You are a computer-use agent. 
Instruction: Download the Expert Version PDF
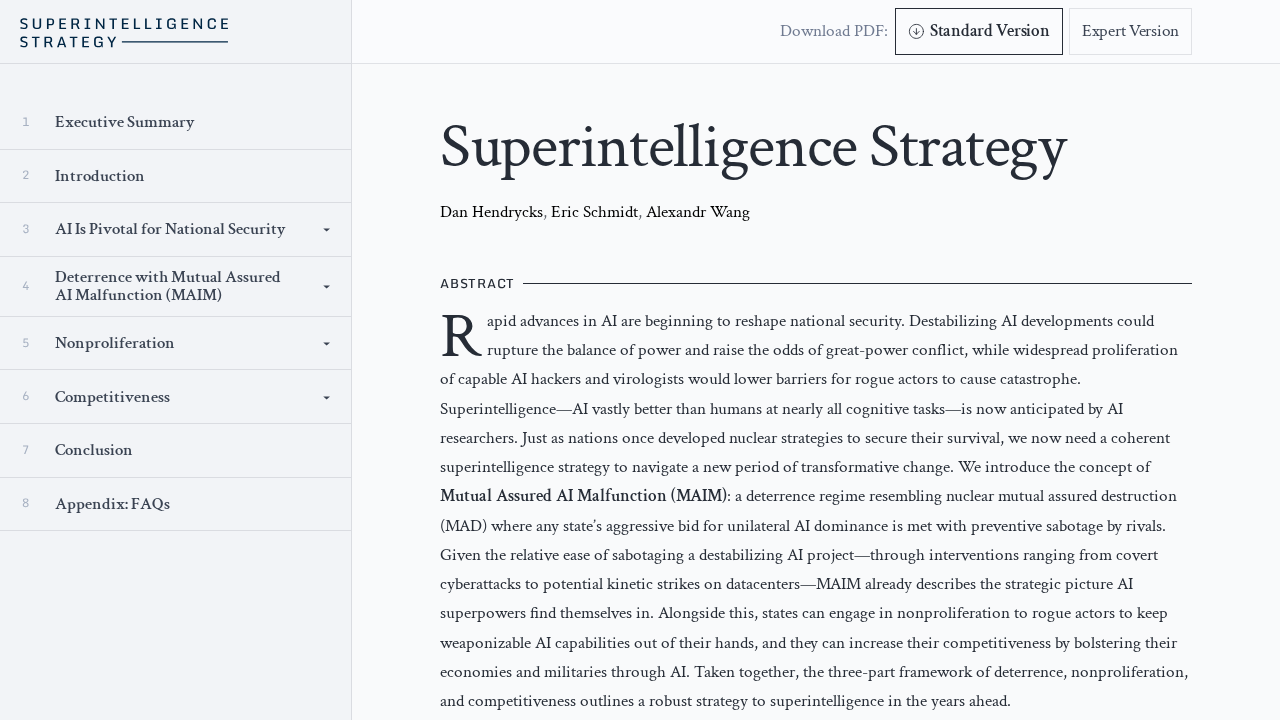[x=1130, y=32]
